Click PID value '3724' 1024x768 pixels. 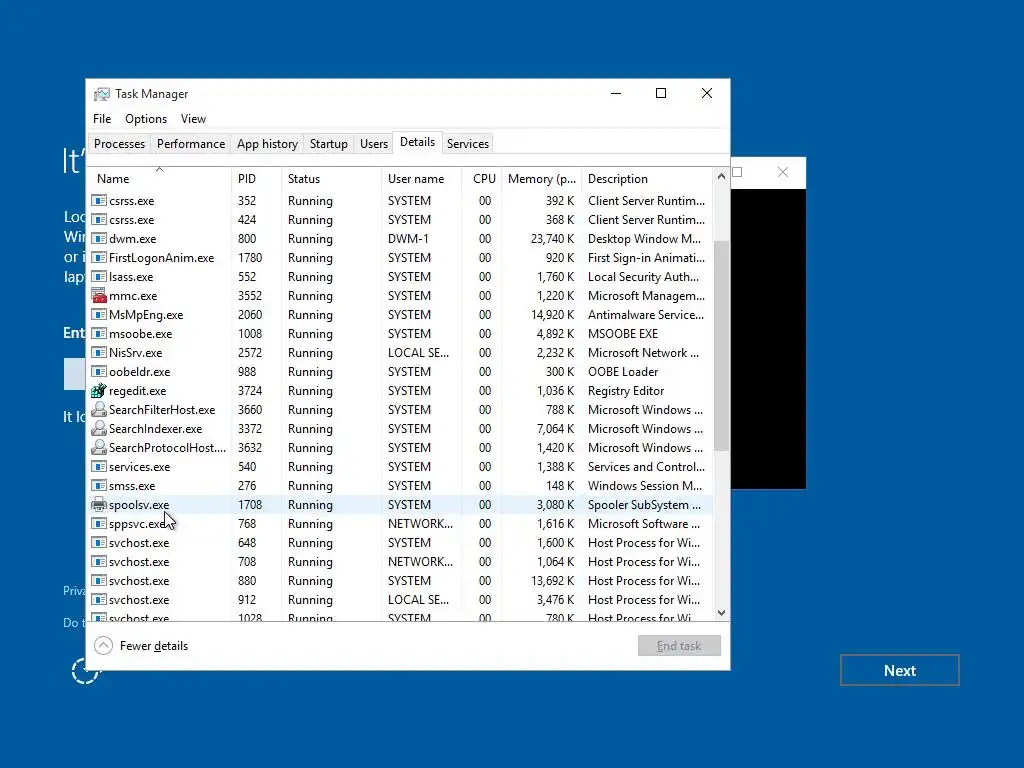click(250, 391)
